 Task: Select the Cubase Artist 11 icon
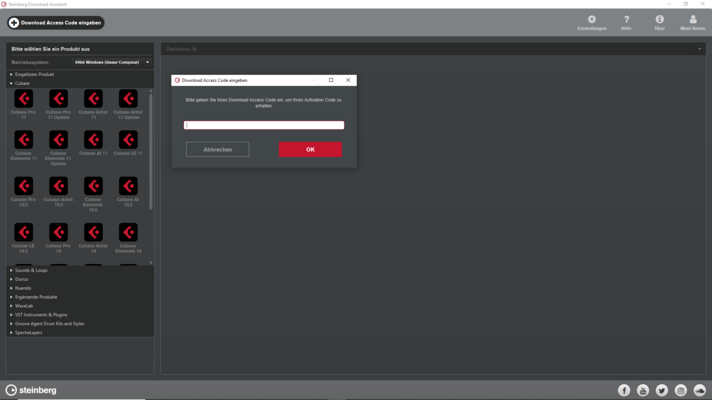93,99
